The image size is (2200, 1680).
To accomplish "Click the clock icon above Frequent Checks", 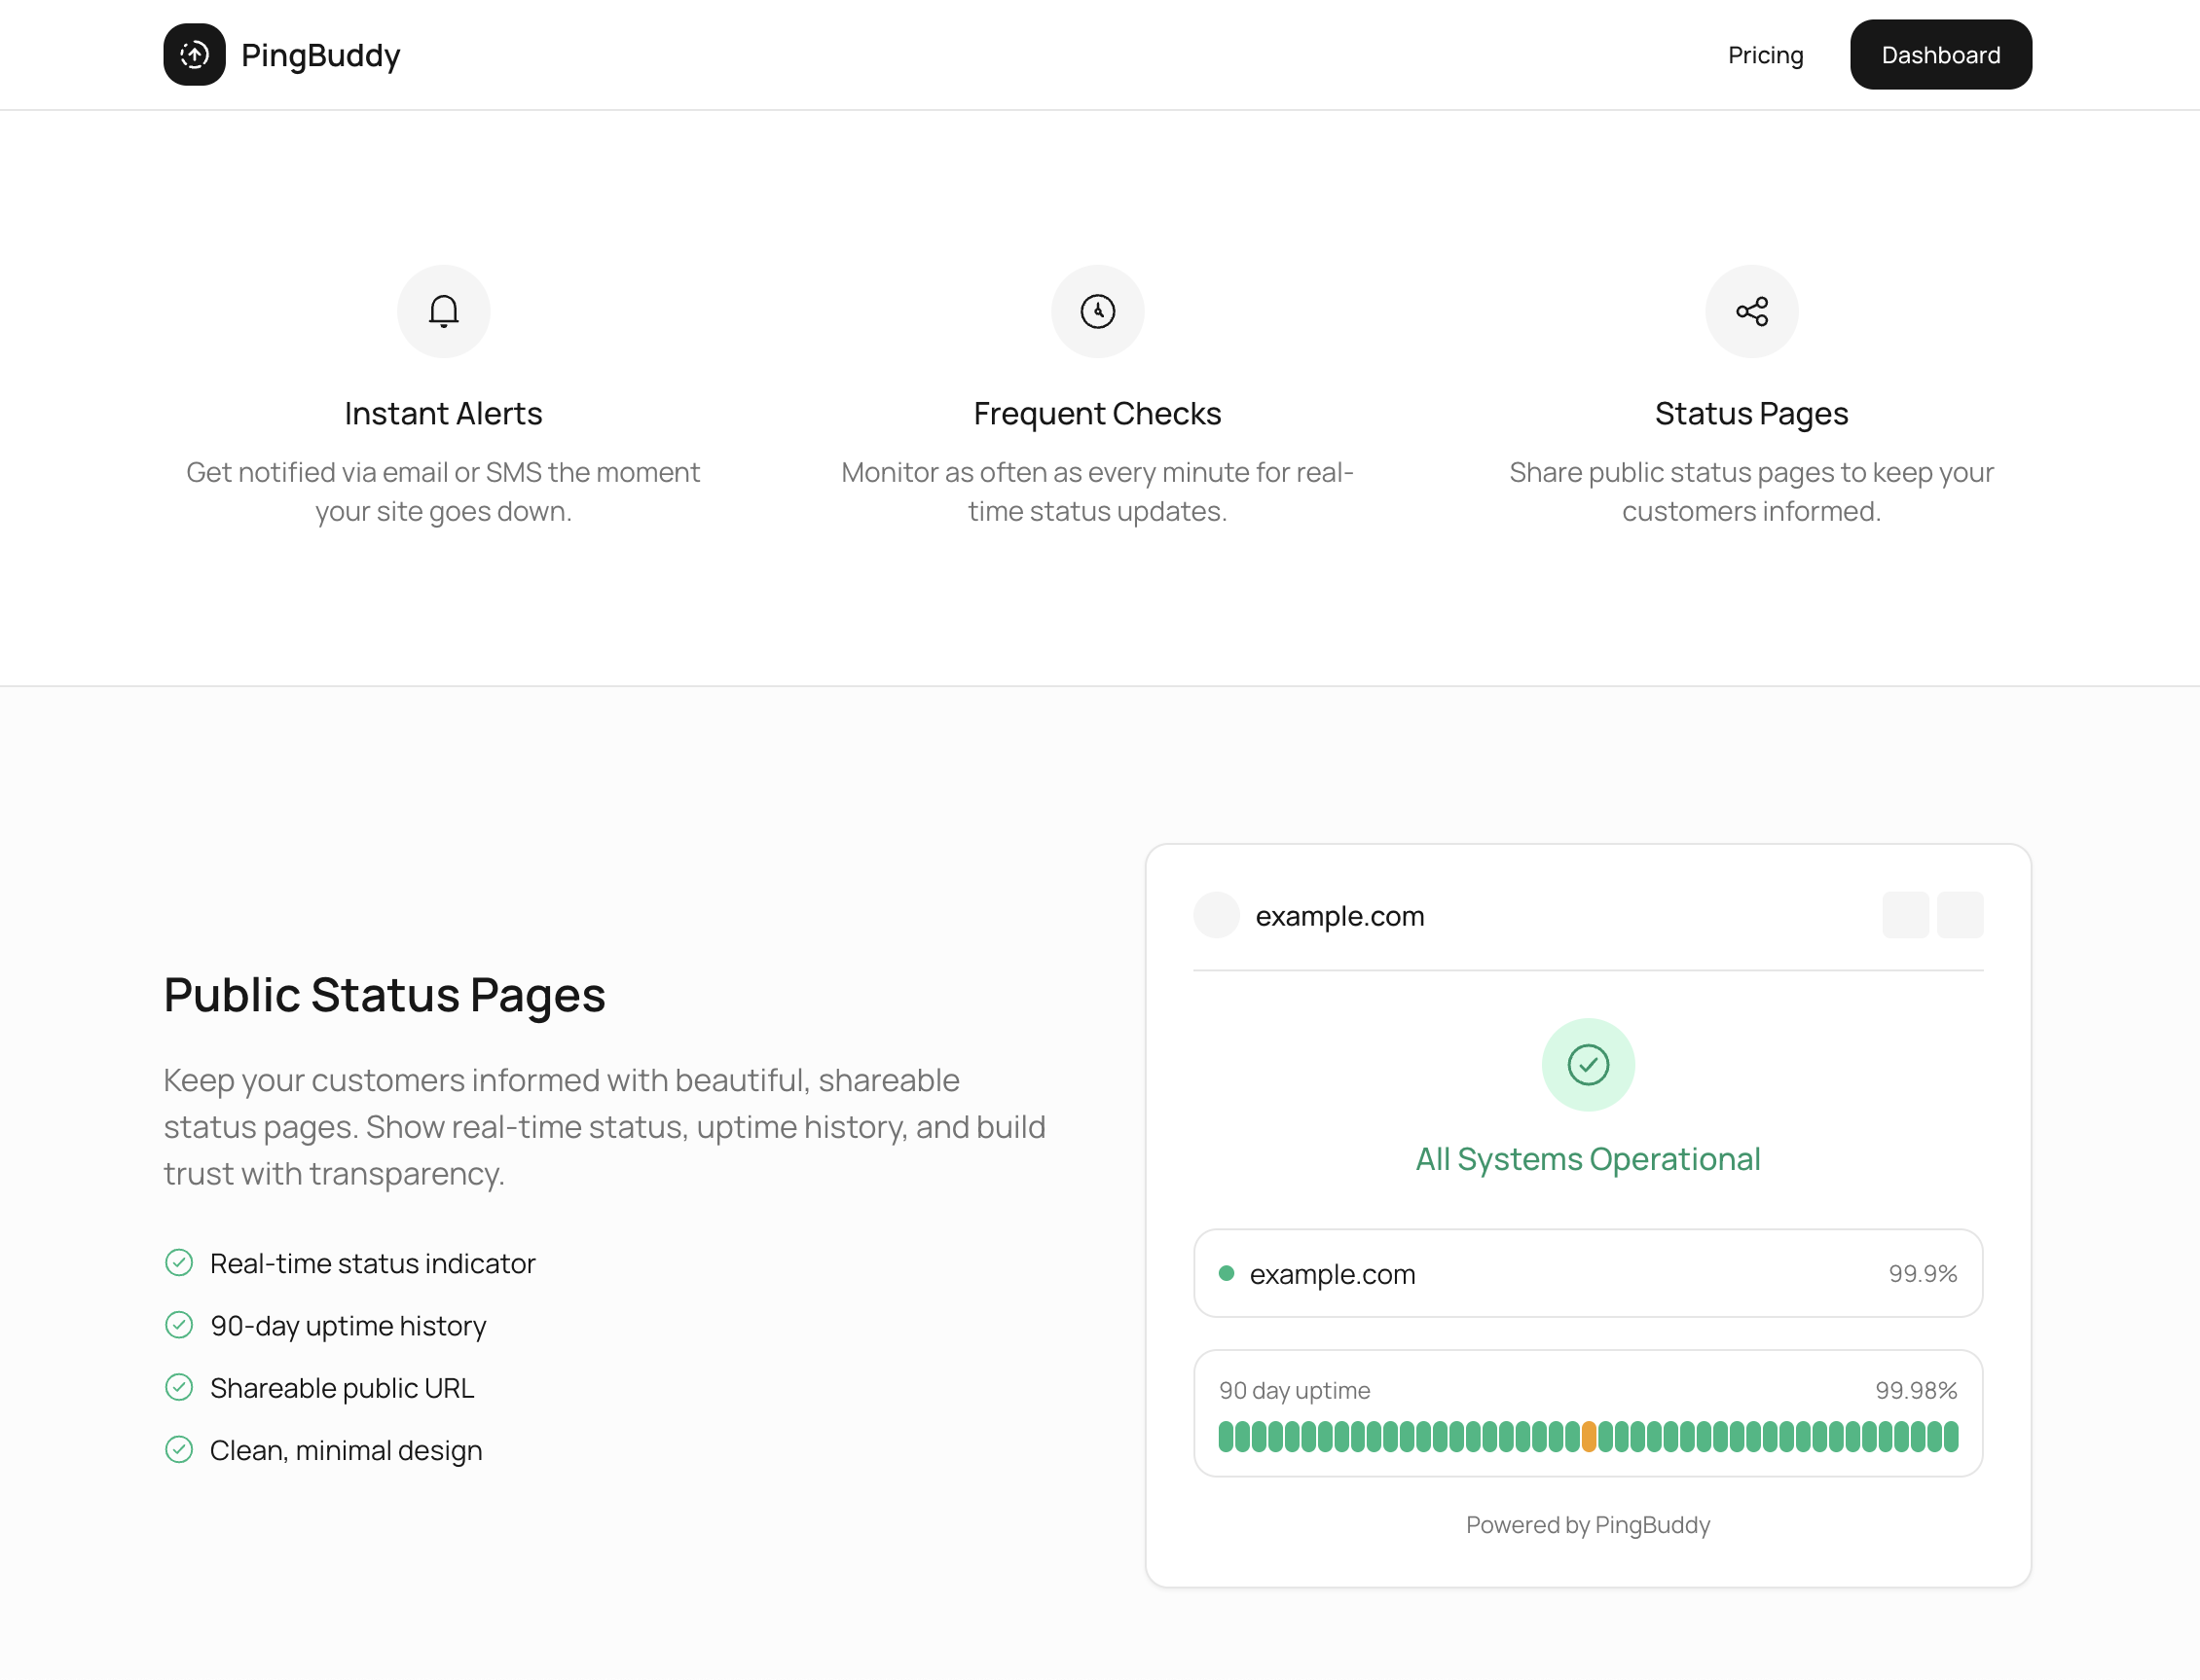I will click(1097, 311).
